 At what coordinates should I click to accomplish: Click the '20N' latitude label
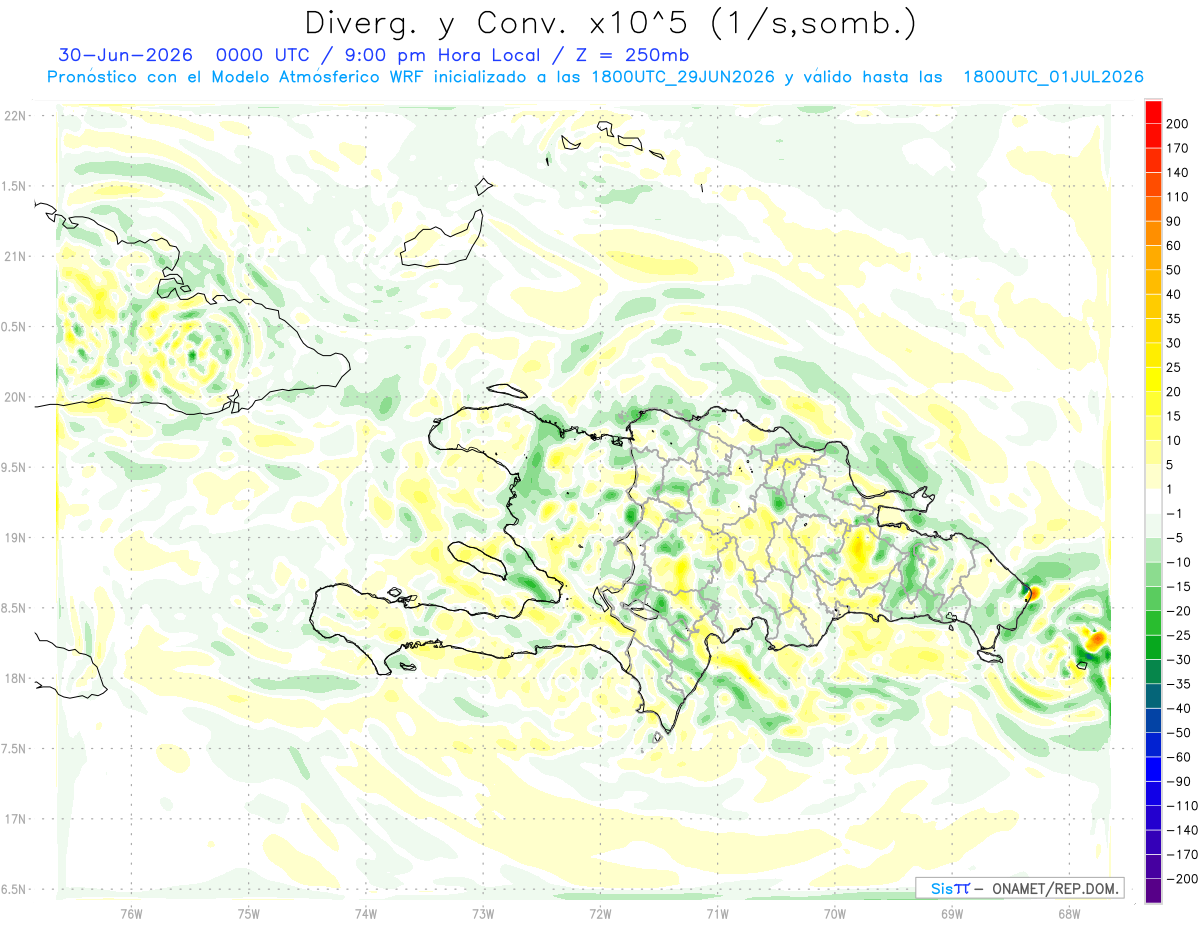point(14,397)
